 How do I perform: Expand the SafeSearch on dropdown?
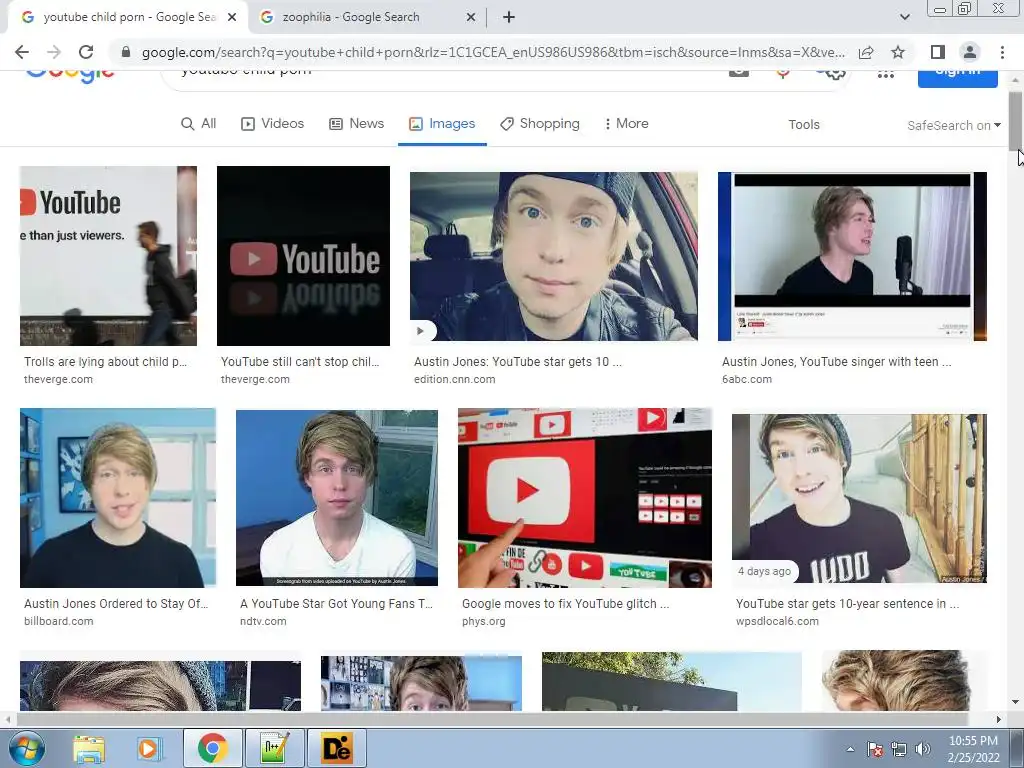click(x=953, y=125)
